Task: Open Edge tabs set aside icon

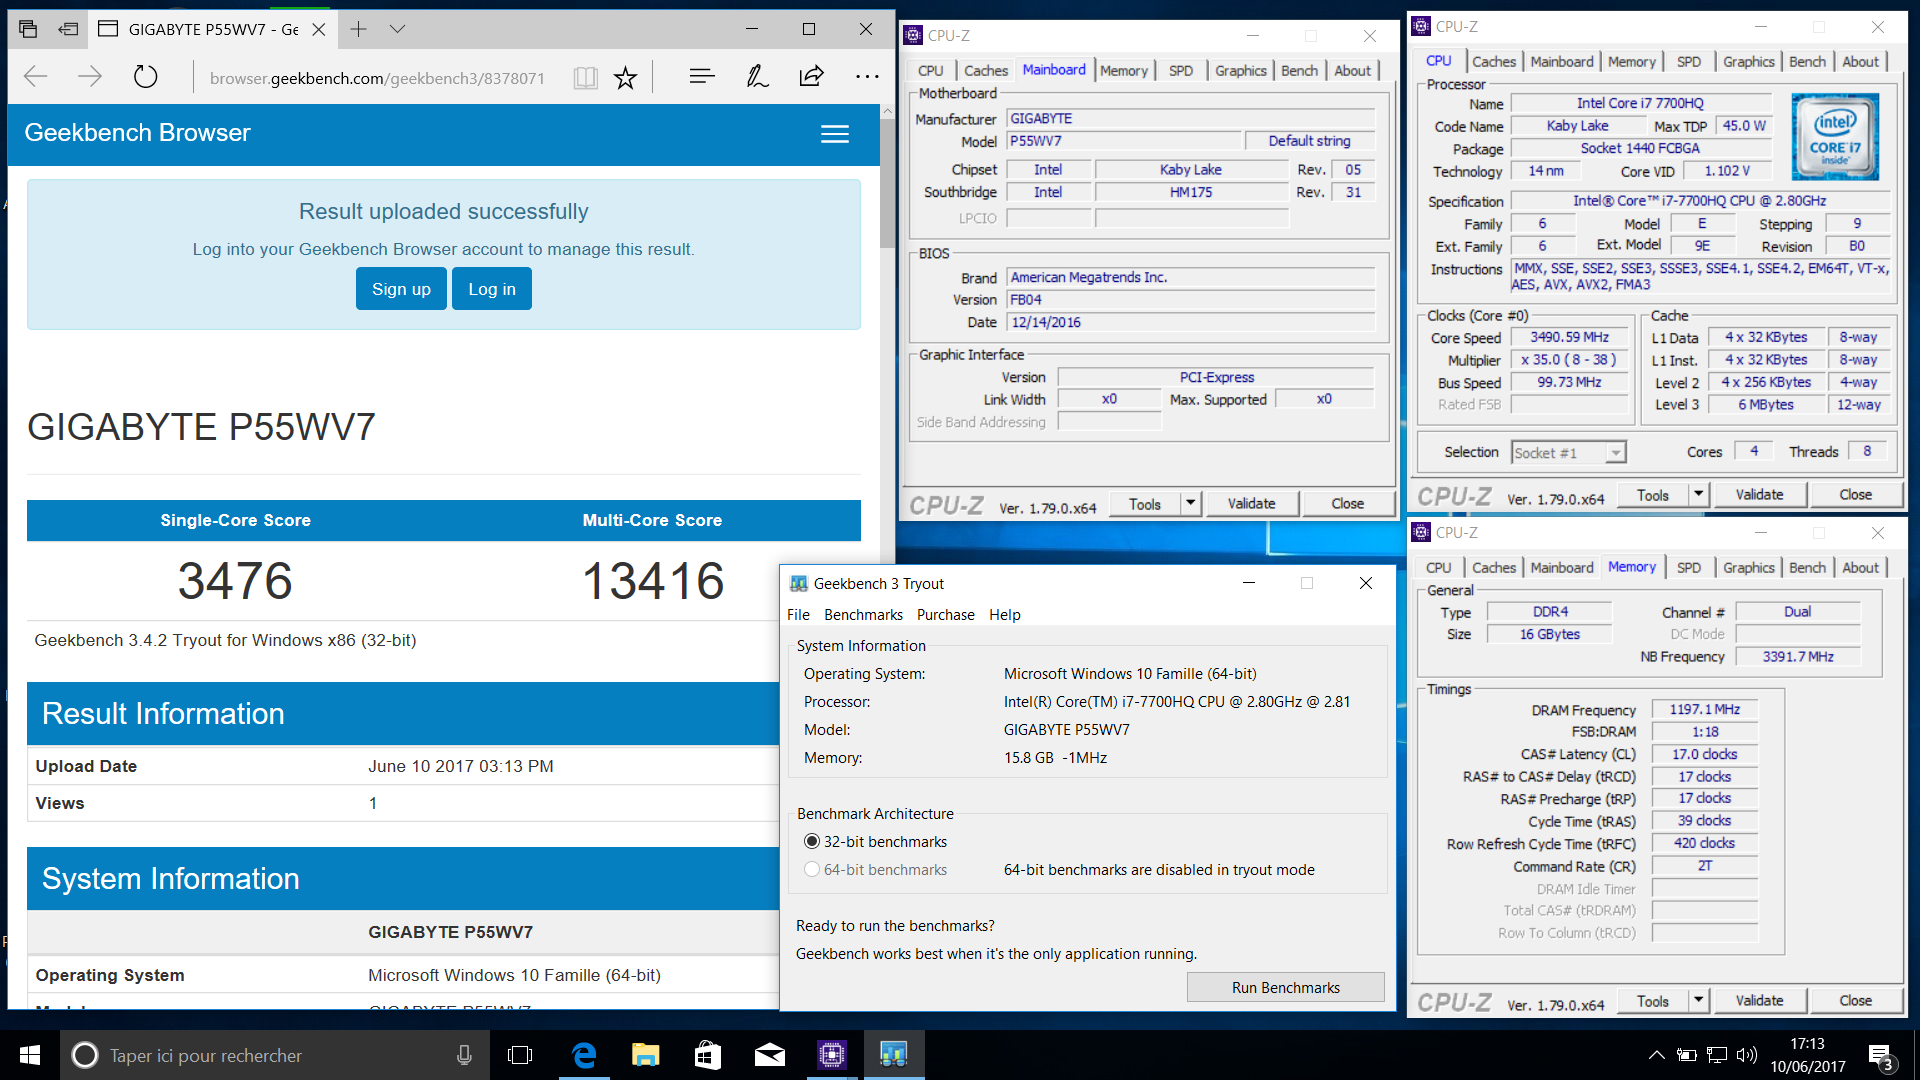Action: point(28,29)
